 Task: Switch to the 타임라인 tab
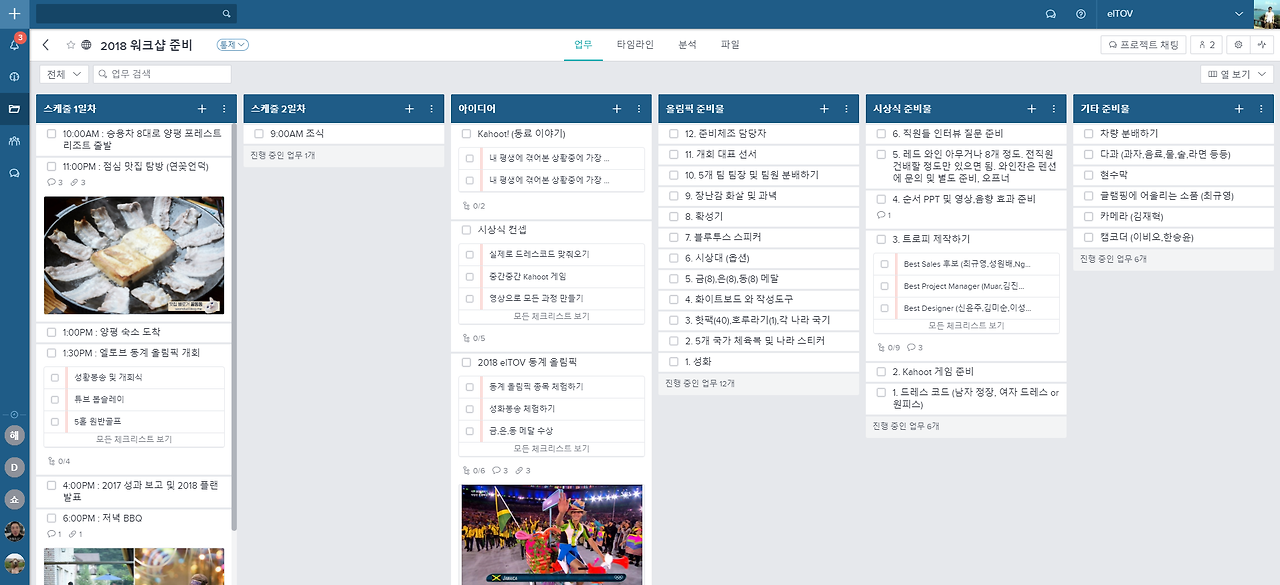[635, 45]
